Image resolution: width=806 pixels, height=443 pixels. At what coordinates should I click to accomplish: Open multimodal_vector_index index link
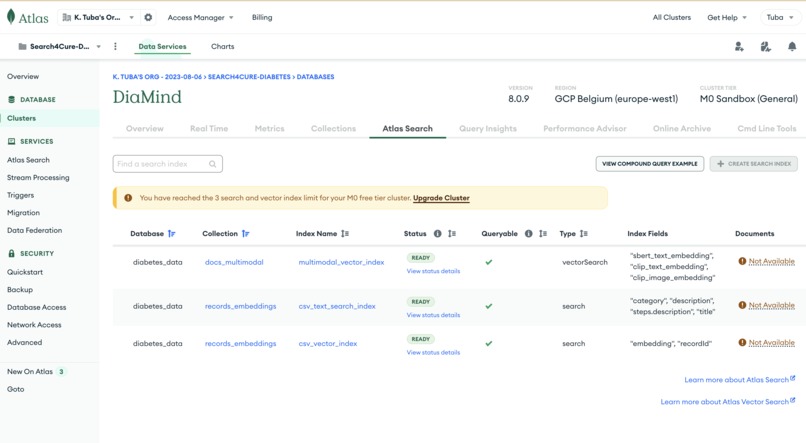click(x=341, y=262)
